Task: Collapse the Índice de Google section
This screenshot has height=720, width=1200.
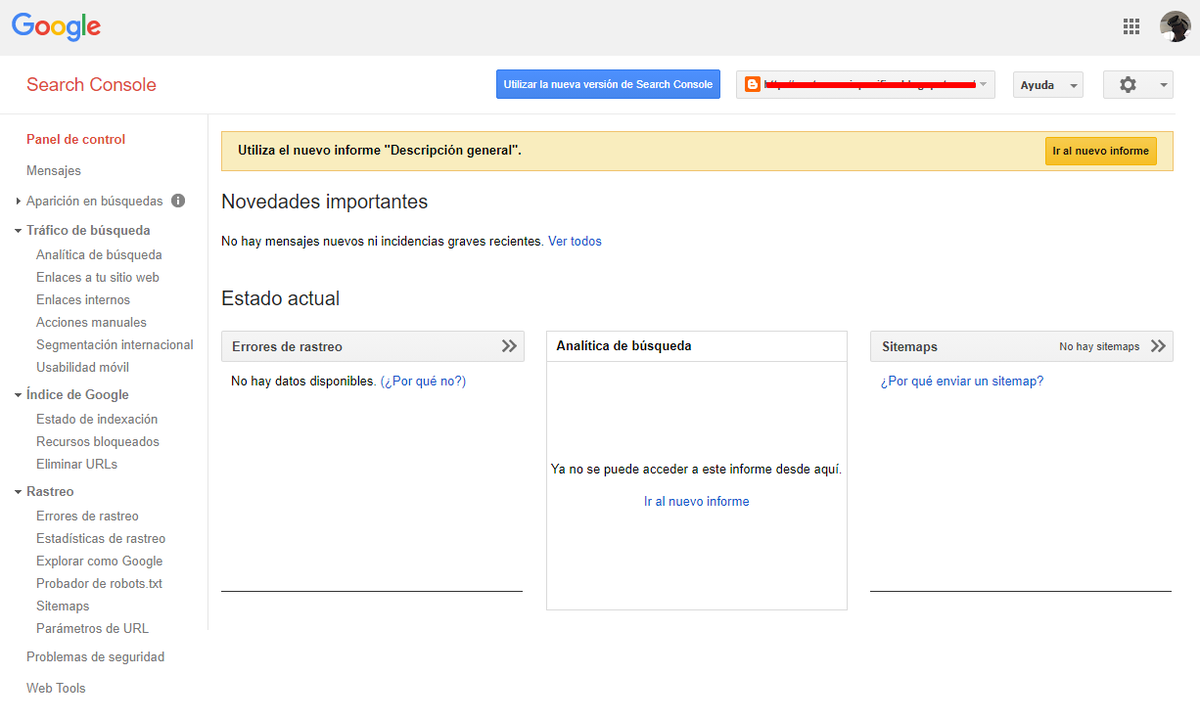Action: click(18, 395)
